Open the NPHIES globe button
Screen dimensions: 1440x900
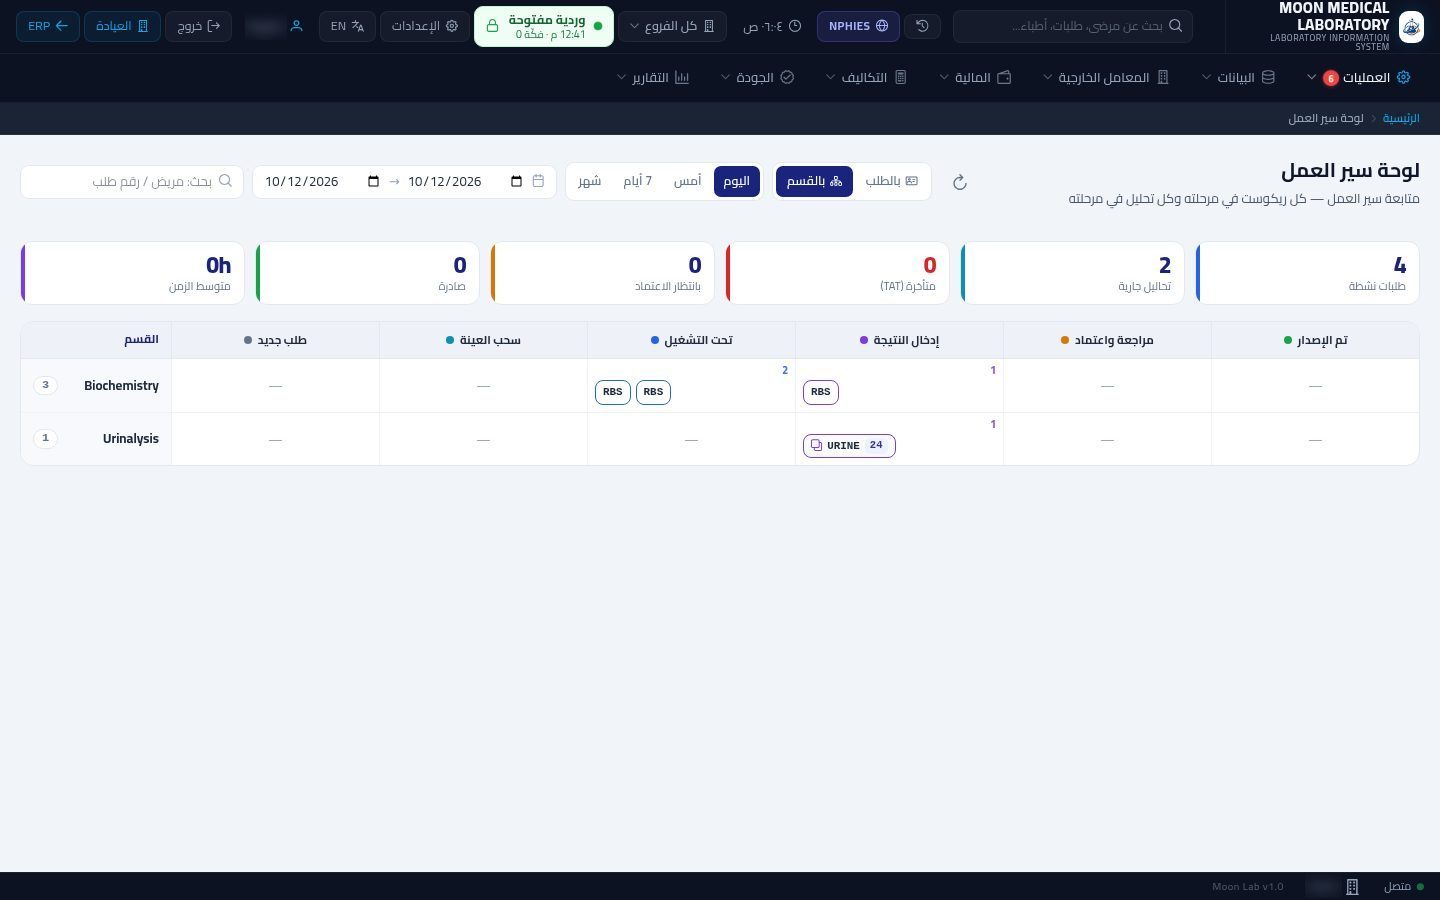[858, 26]
